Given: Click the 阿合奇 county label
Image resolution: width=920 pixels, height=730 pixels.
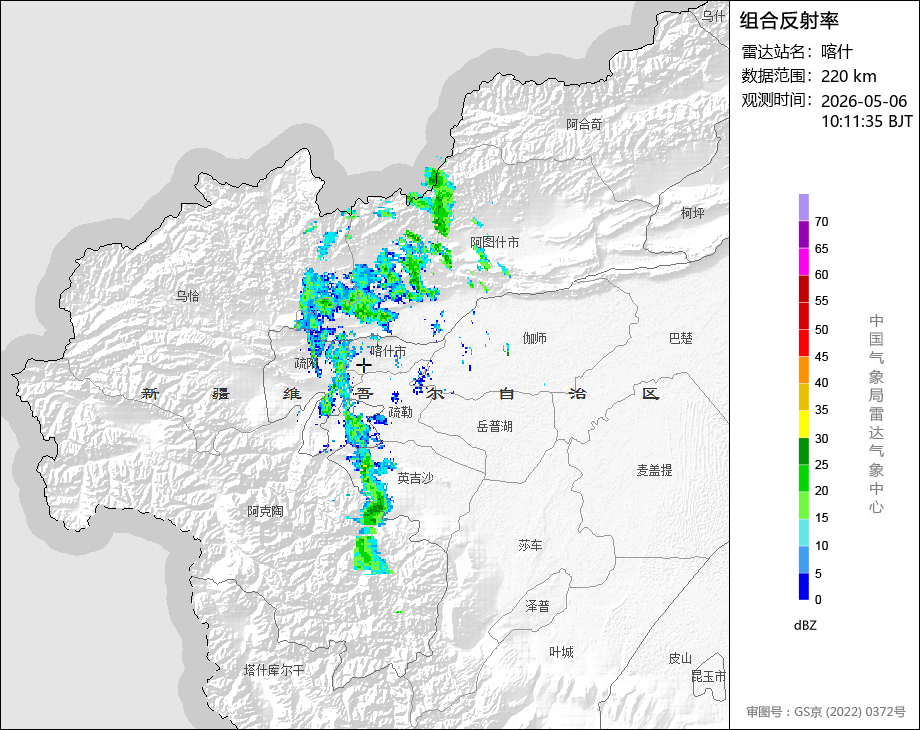Looking at the screenshot, I should (x=584, y=124).
